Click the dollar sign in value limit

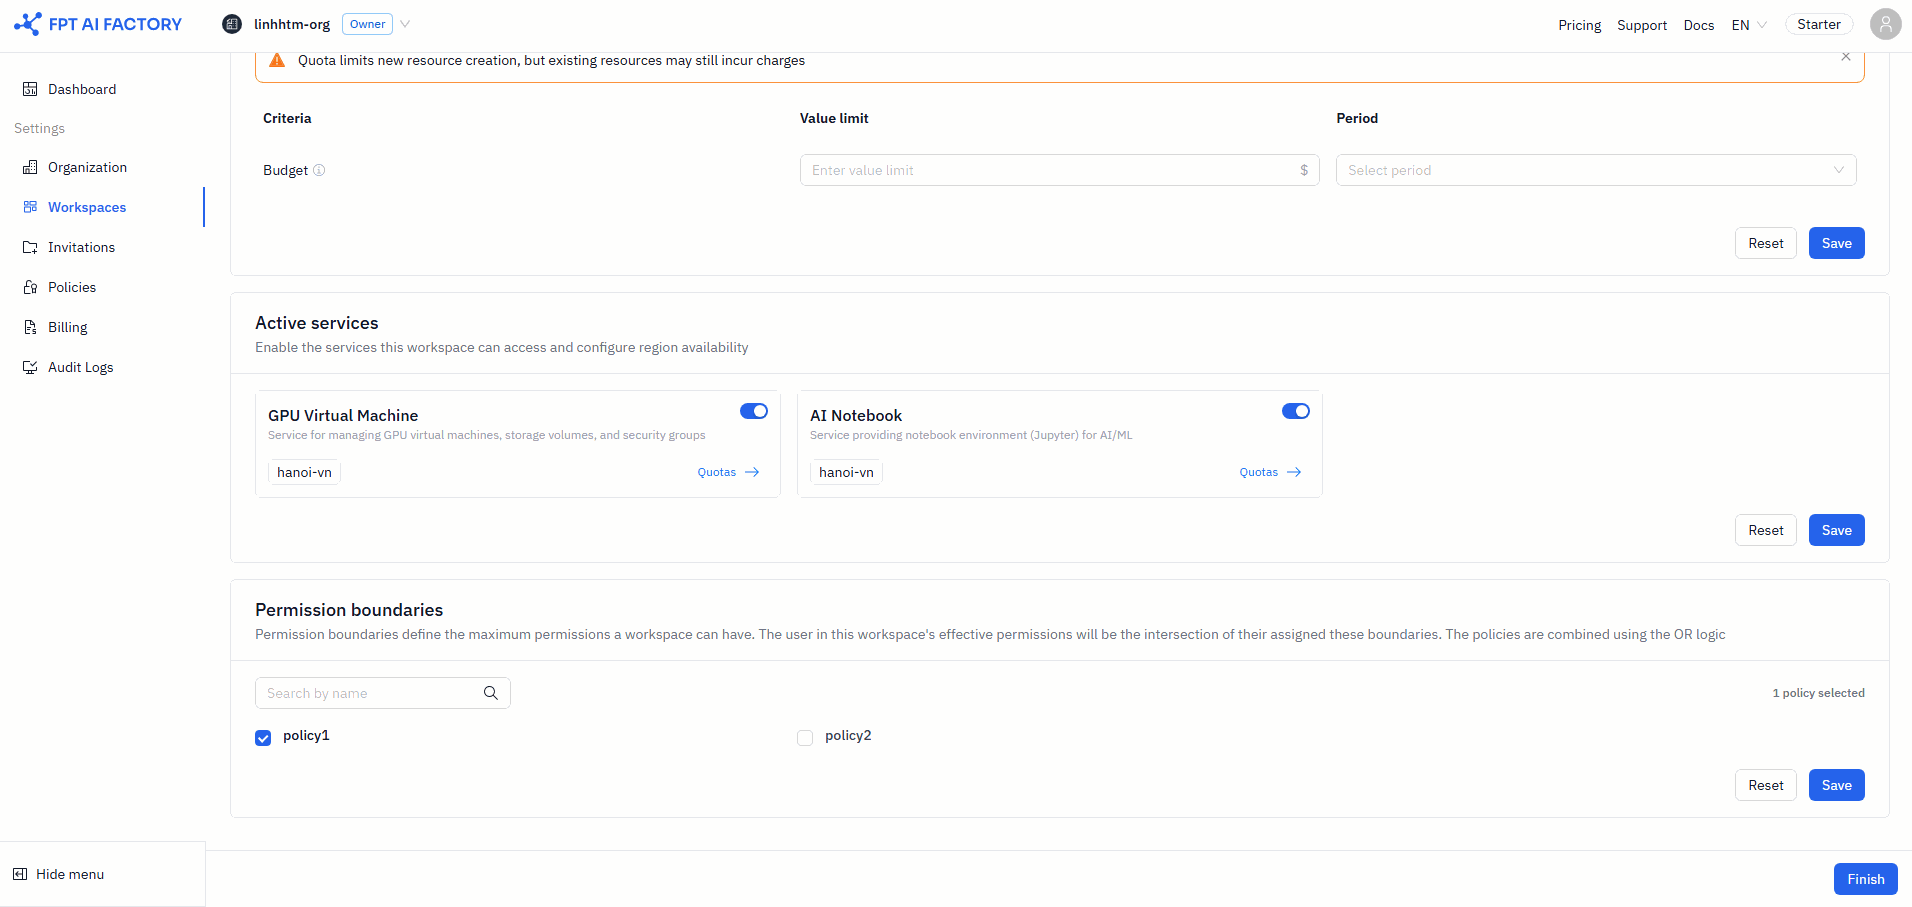[1304, 170]
